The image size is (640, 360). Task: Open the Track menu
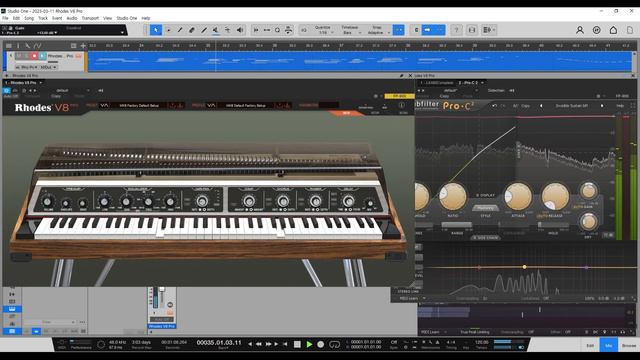point(43,18)
